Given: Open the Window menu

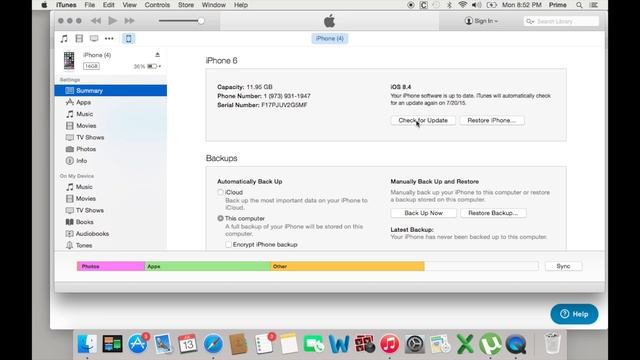Looking at the screenshot, I should click(213, 5).
